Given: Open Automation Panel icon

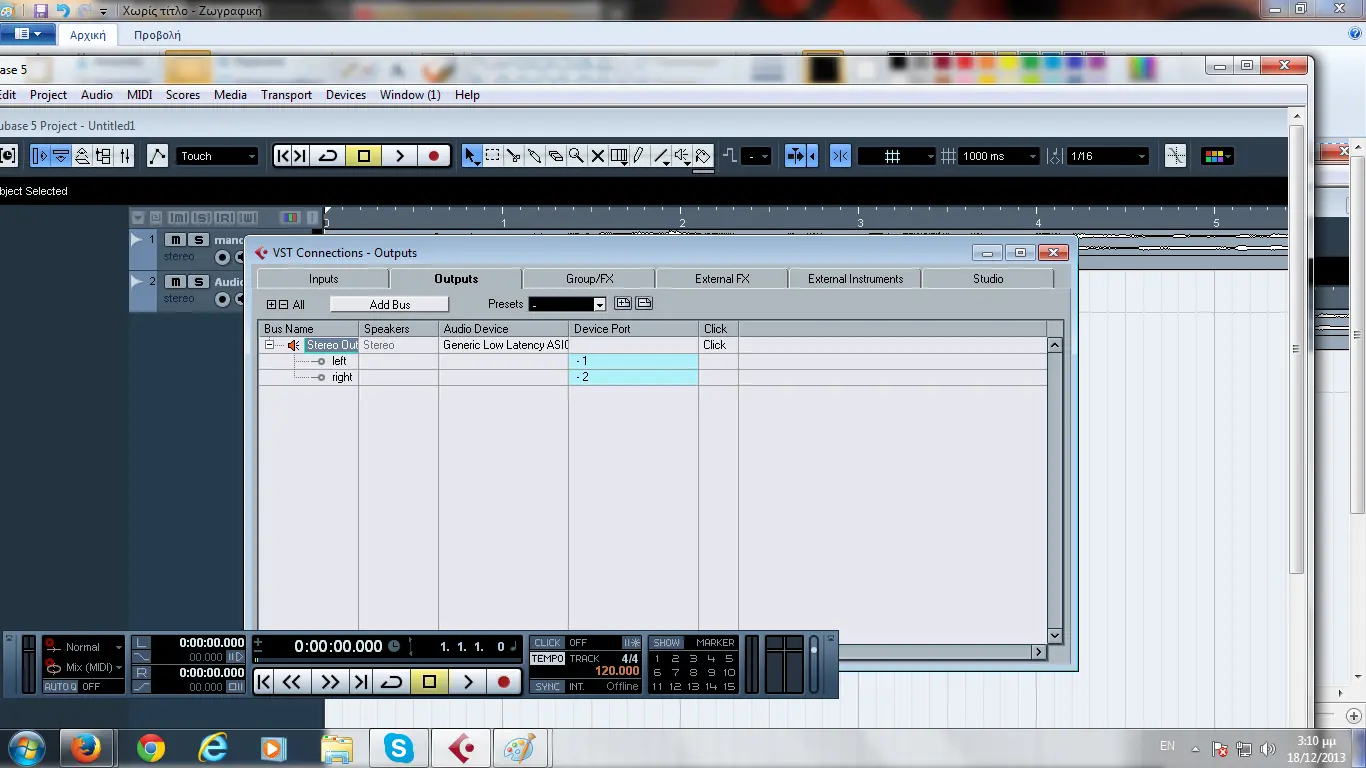Looking at the screenshot, I should point(157,156).
